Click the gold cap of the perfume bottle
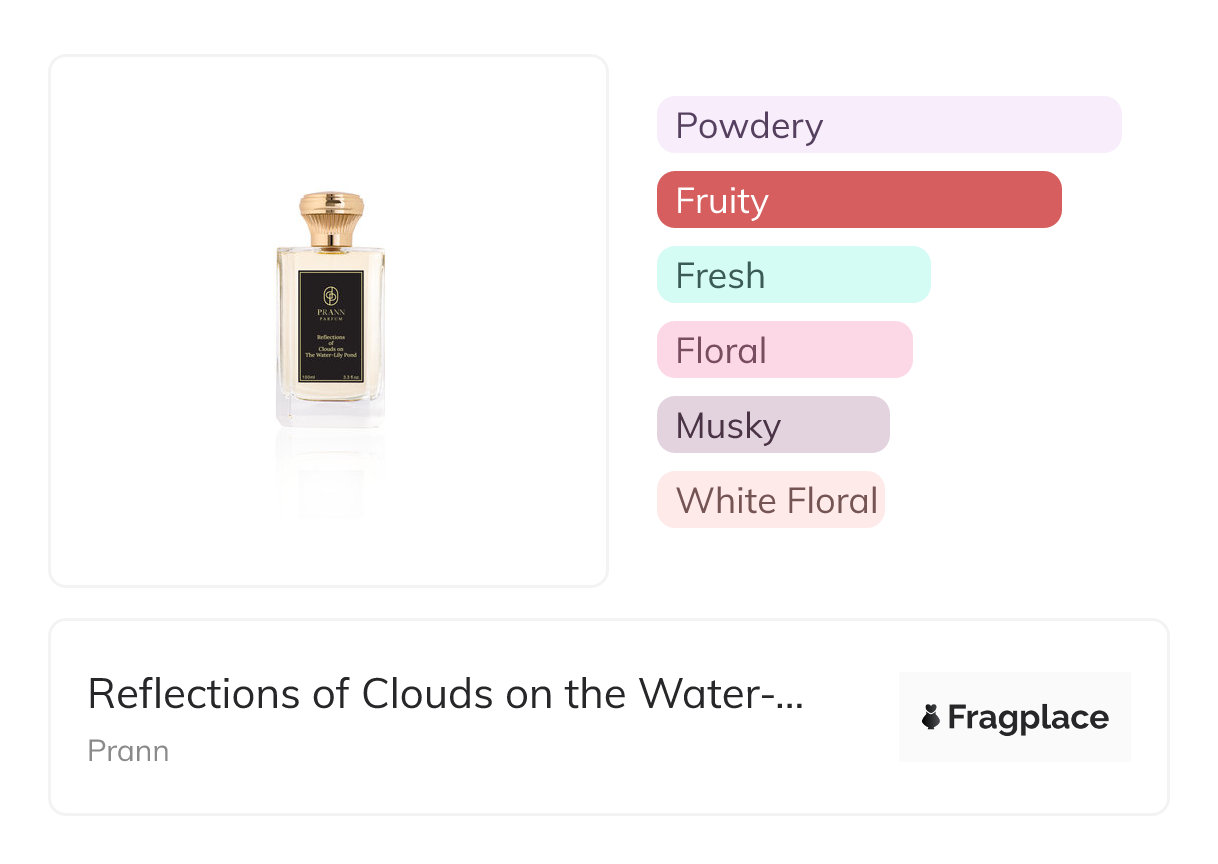 point(330,217)
